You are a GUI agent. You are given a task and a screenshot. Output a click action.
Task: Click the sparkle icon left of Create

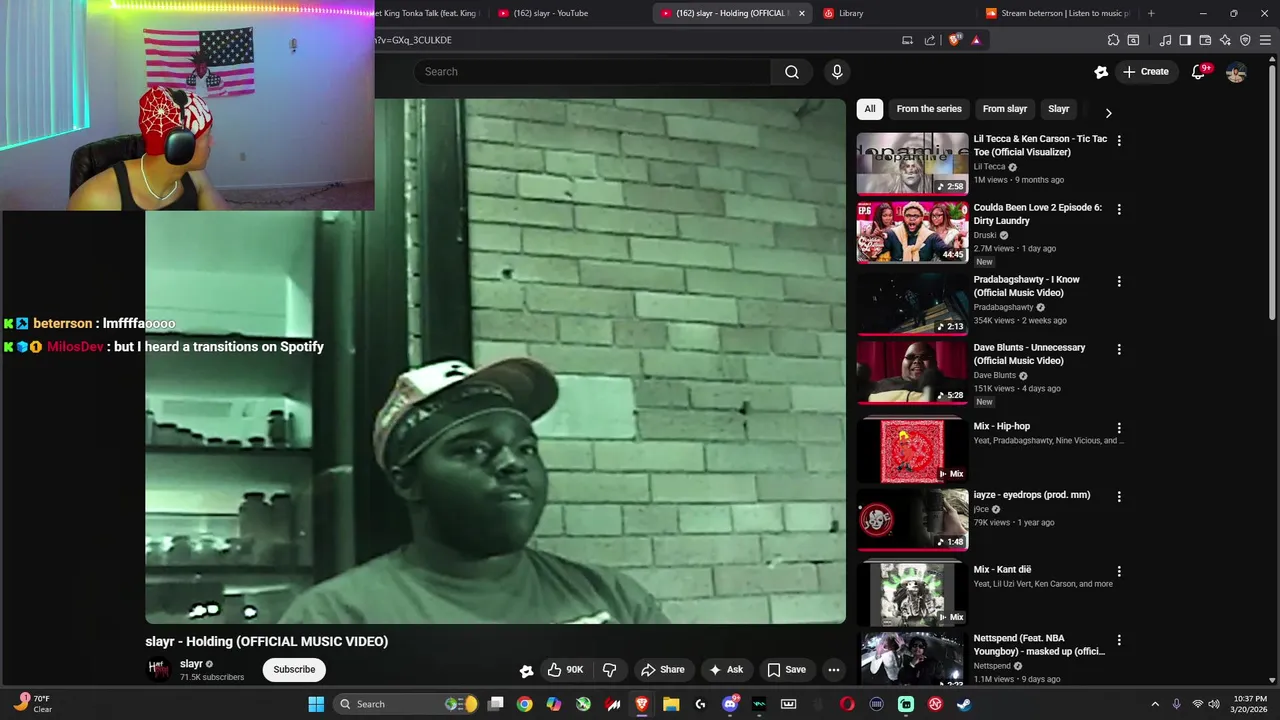point(1101,72)
